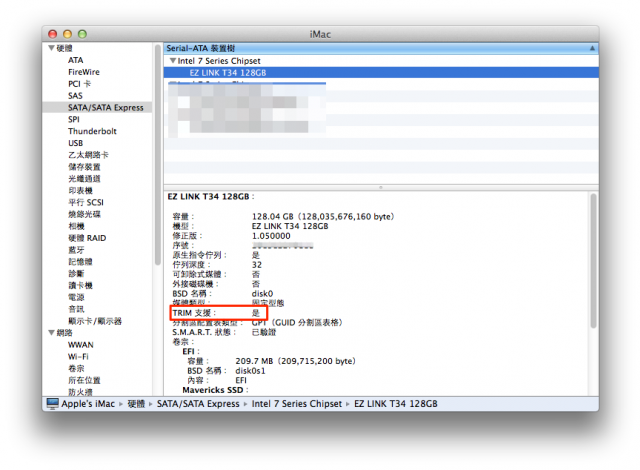
Task: Select 硬體 RAID in the sidebar
Action: point(87,238)
